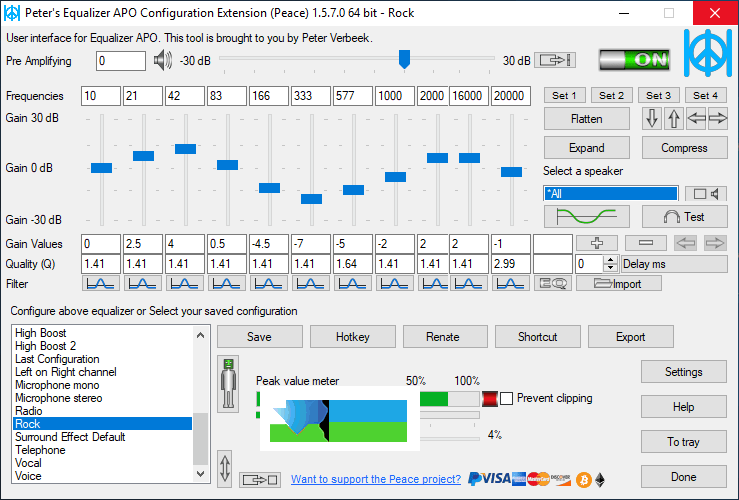
Task: Select the *All speaker entry
Action: click(x=611, y=193)
